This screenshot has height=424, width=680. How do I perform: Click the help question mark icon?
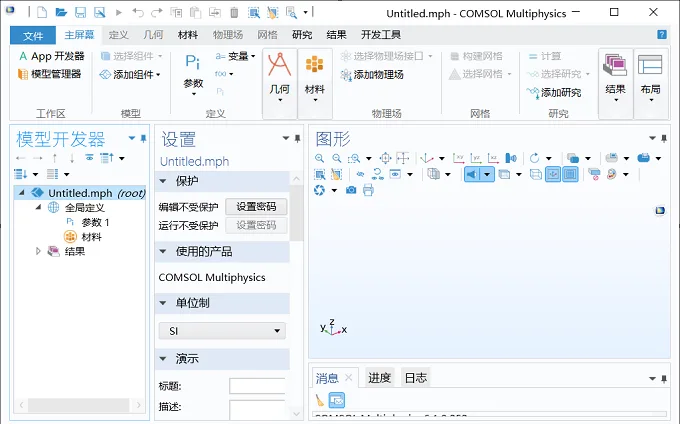pyautogui.click(x=662, y=35)
